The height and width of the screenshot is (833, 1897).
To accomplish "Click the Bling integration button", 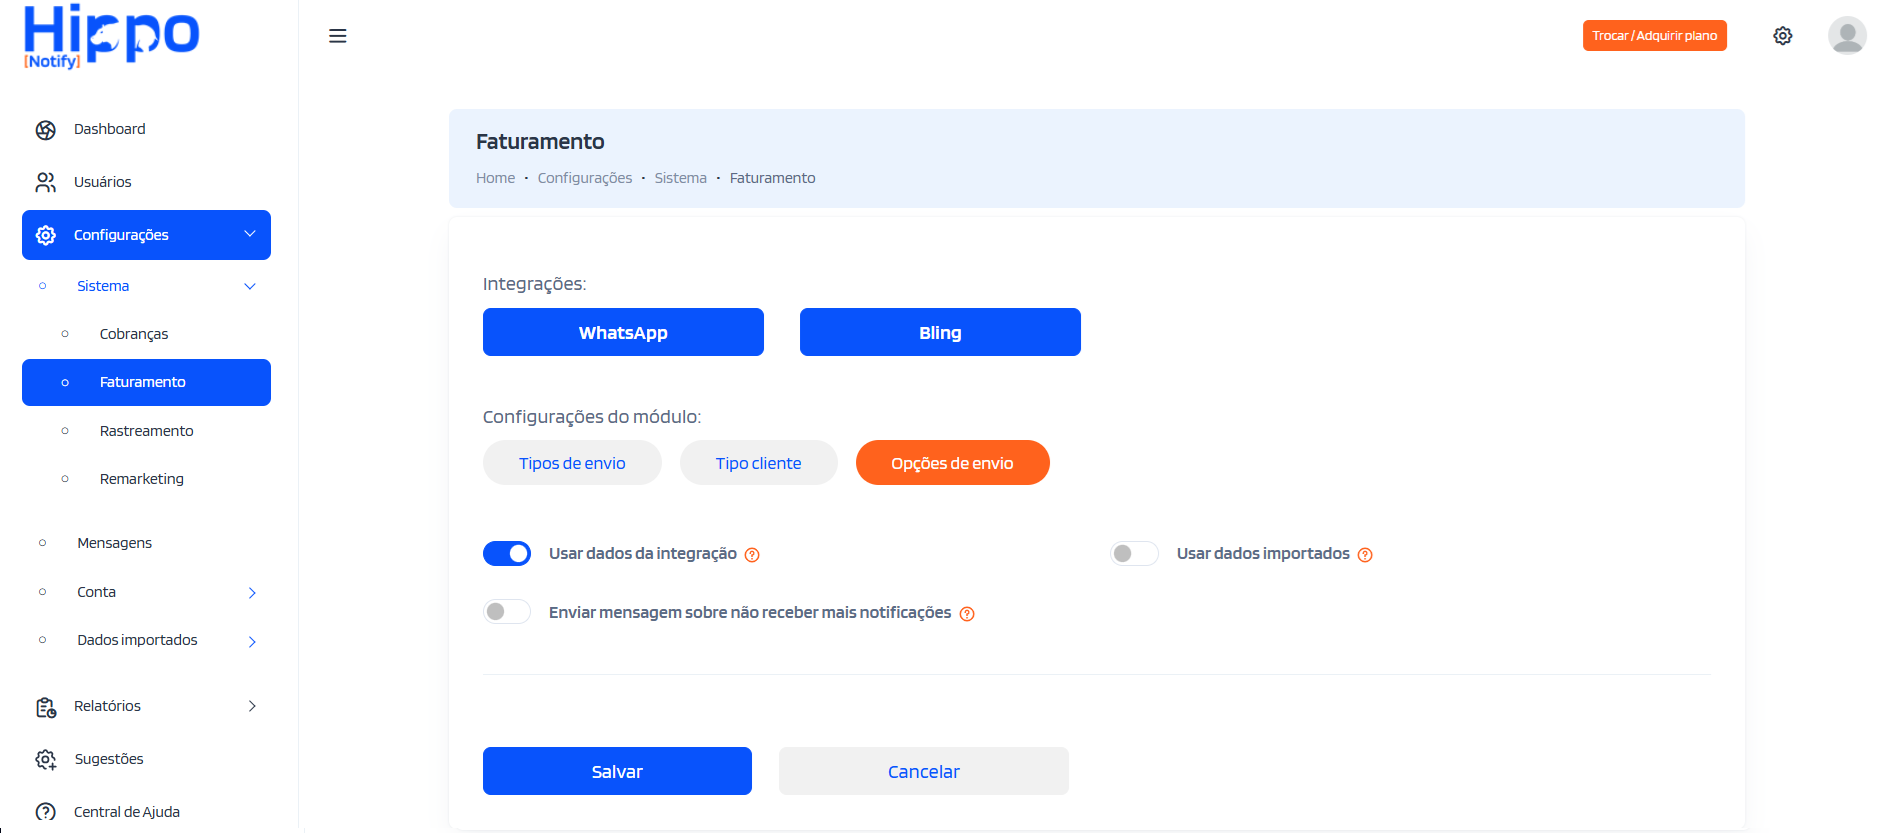I will point(940,332).
